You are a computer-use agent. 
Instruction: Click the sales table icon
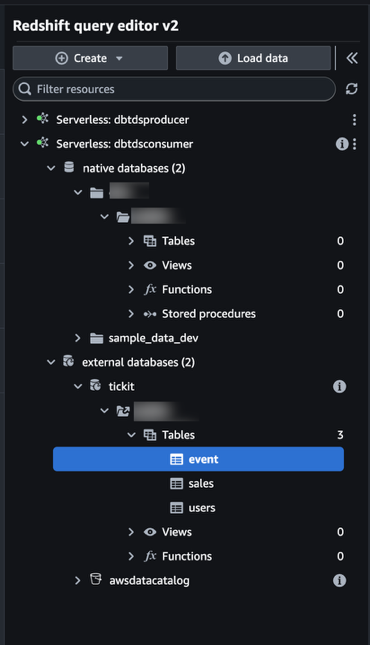(x=177, y=483)
